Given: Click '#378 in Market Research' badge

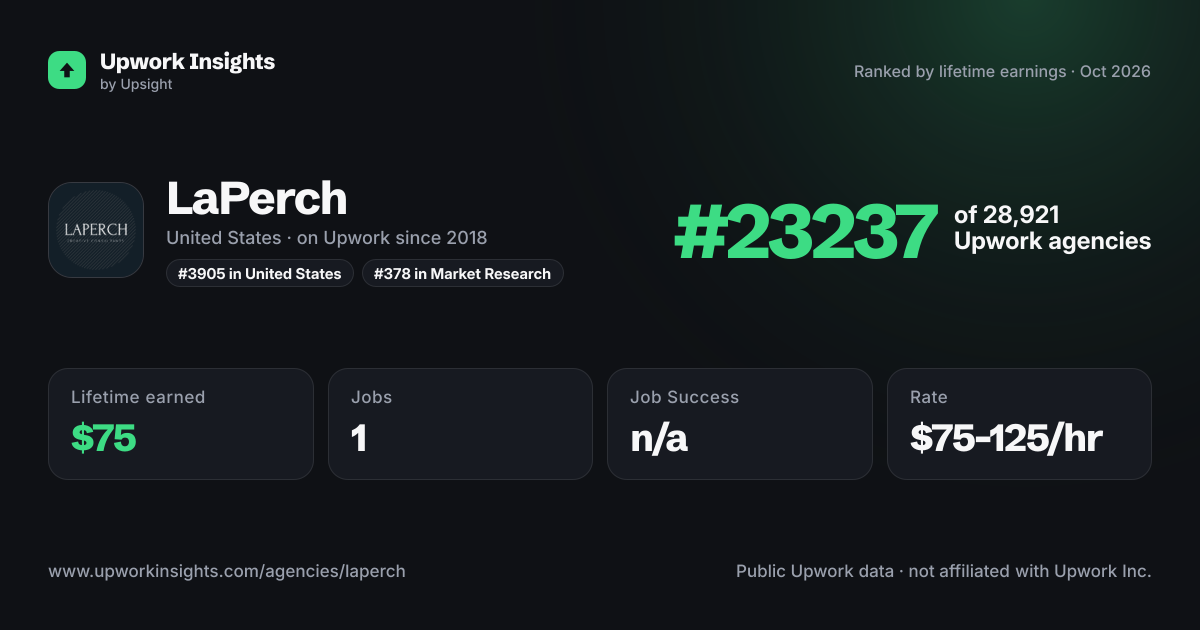Looking at the screenshot, I should [463, 273].
